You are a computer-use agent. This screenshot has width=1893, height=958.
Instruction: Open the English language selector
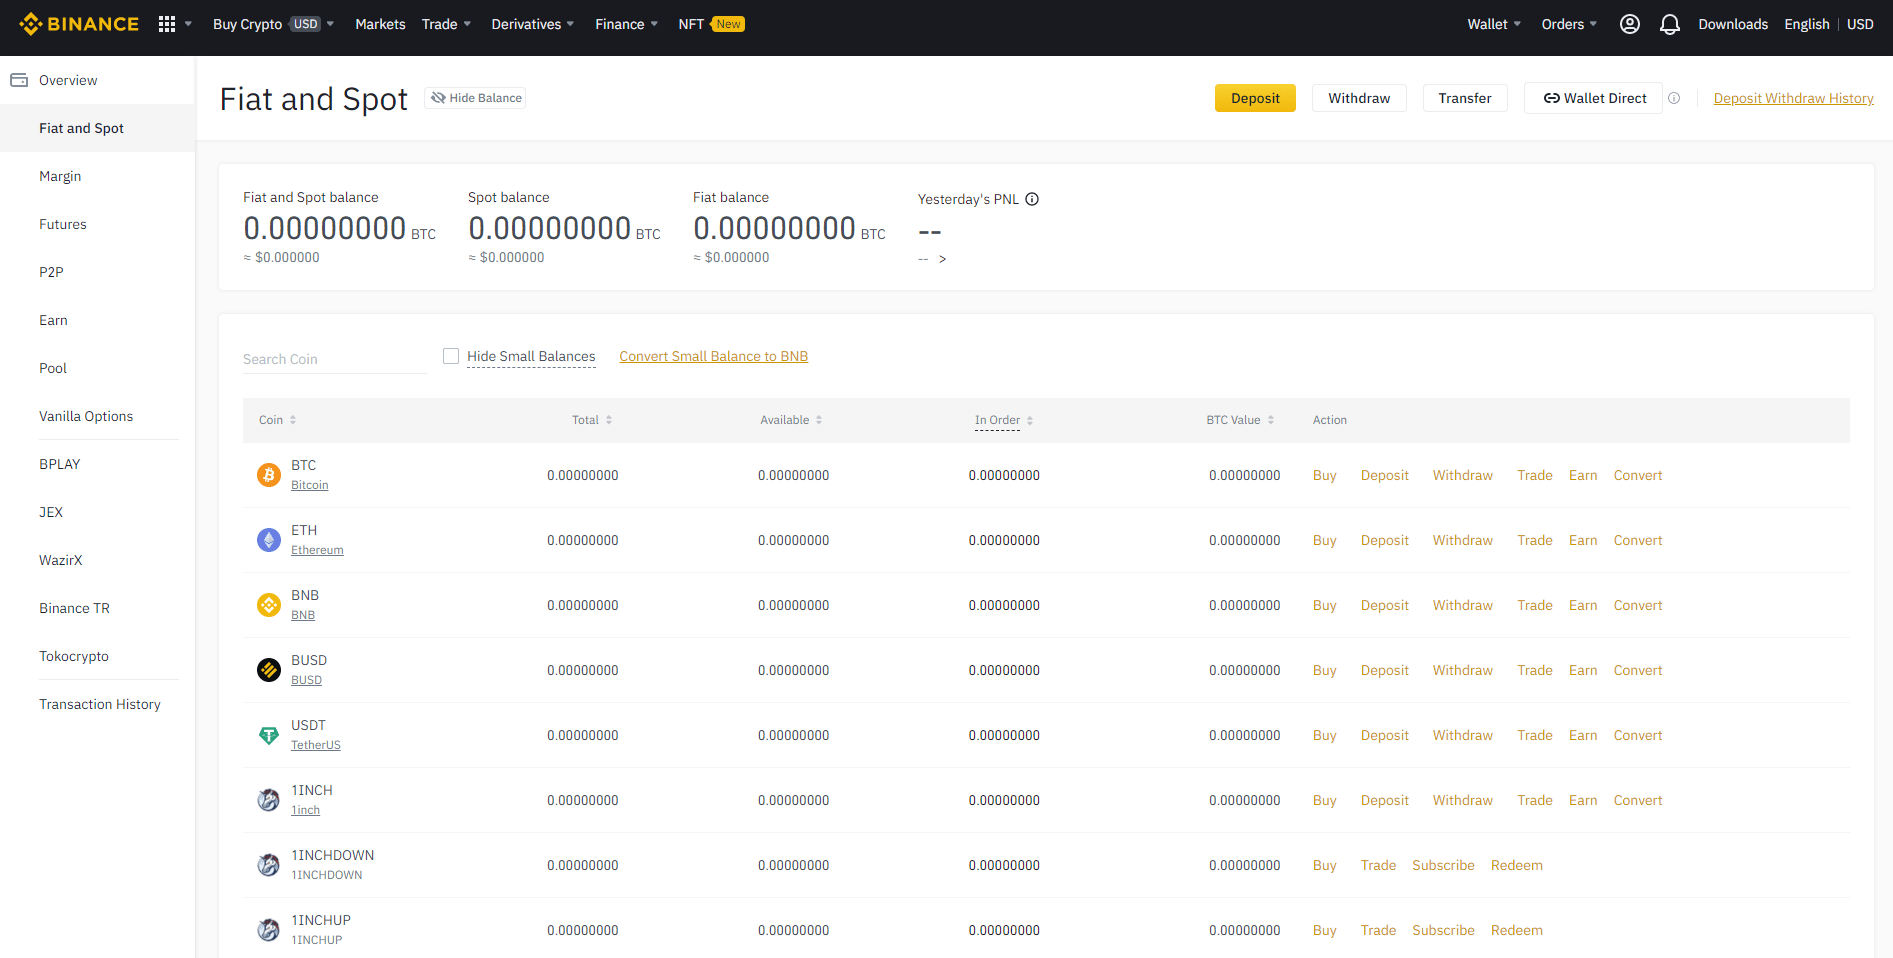tap(1807, 24)
